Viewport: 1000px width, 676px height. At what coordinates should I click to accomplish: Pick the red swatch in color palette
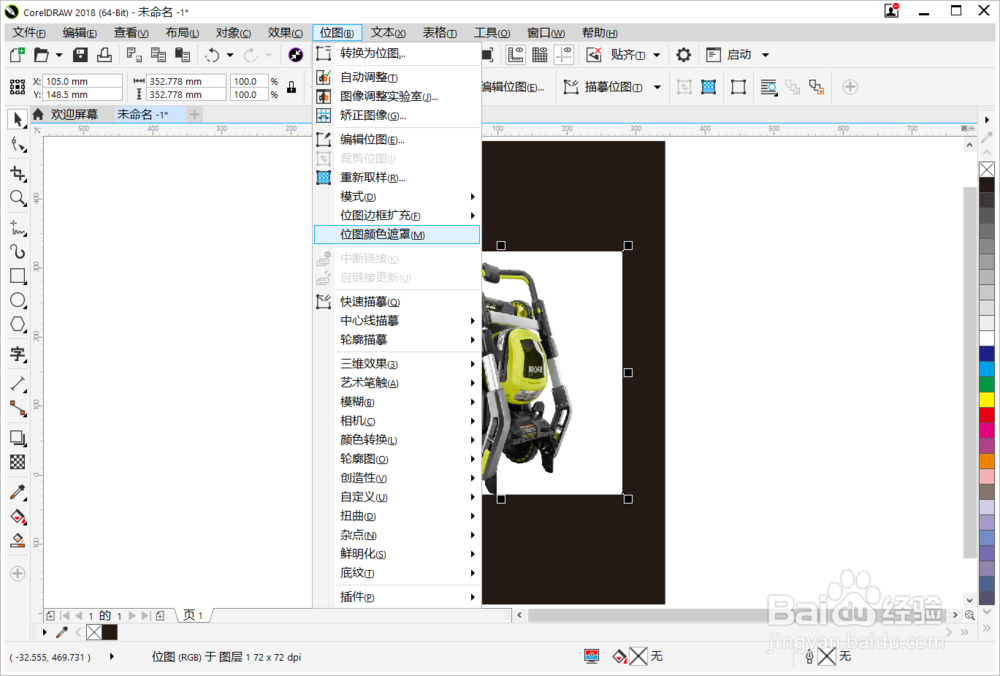pos(987,415)
